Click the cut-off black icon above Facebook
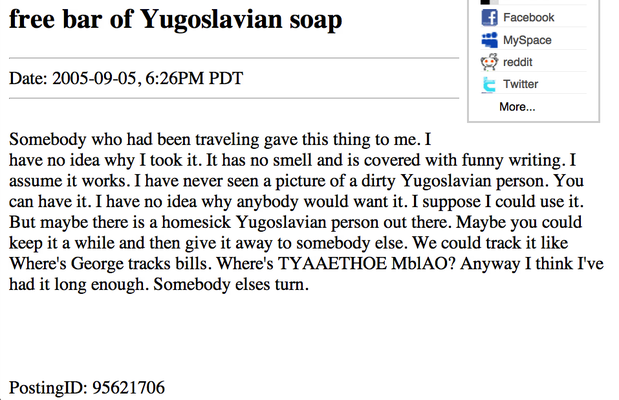Viewport: 619px width, 400px height. tap(490, 2)
